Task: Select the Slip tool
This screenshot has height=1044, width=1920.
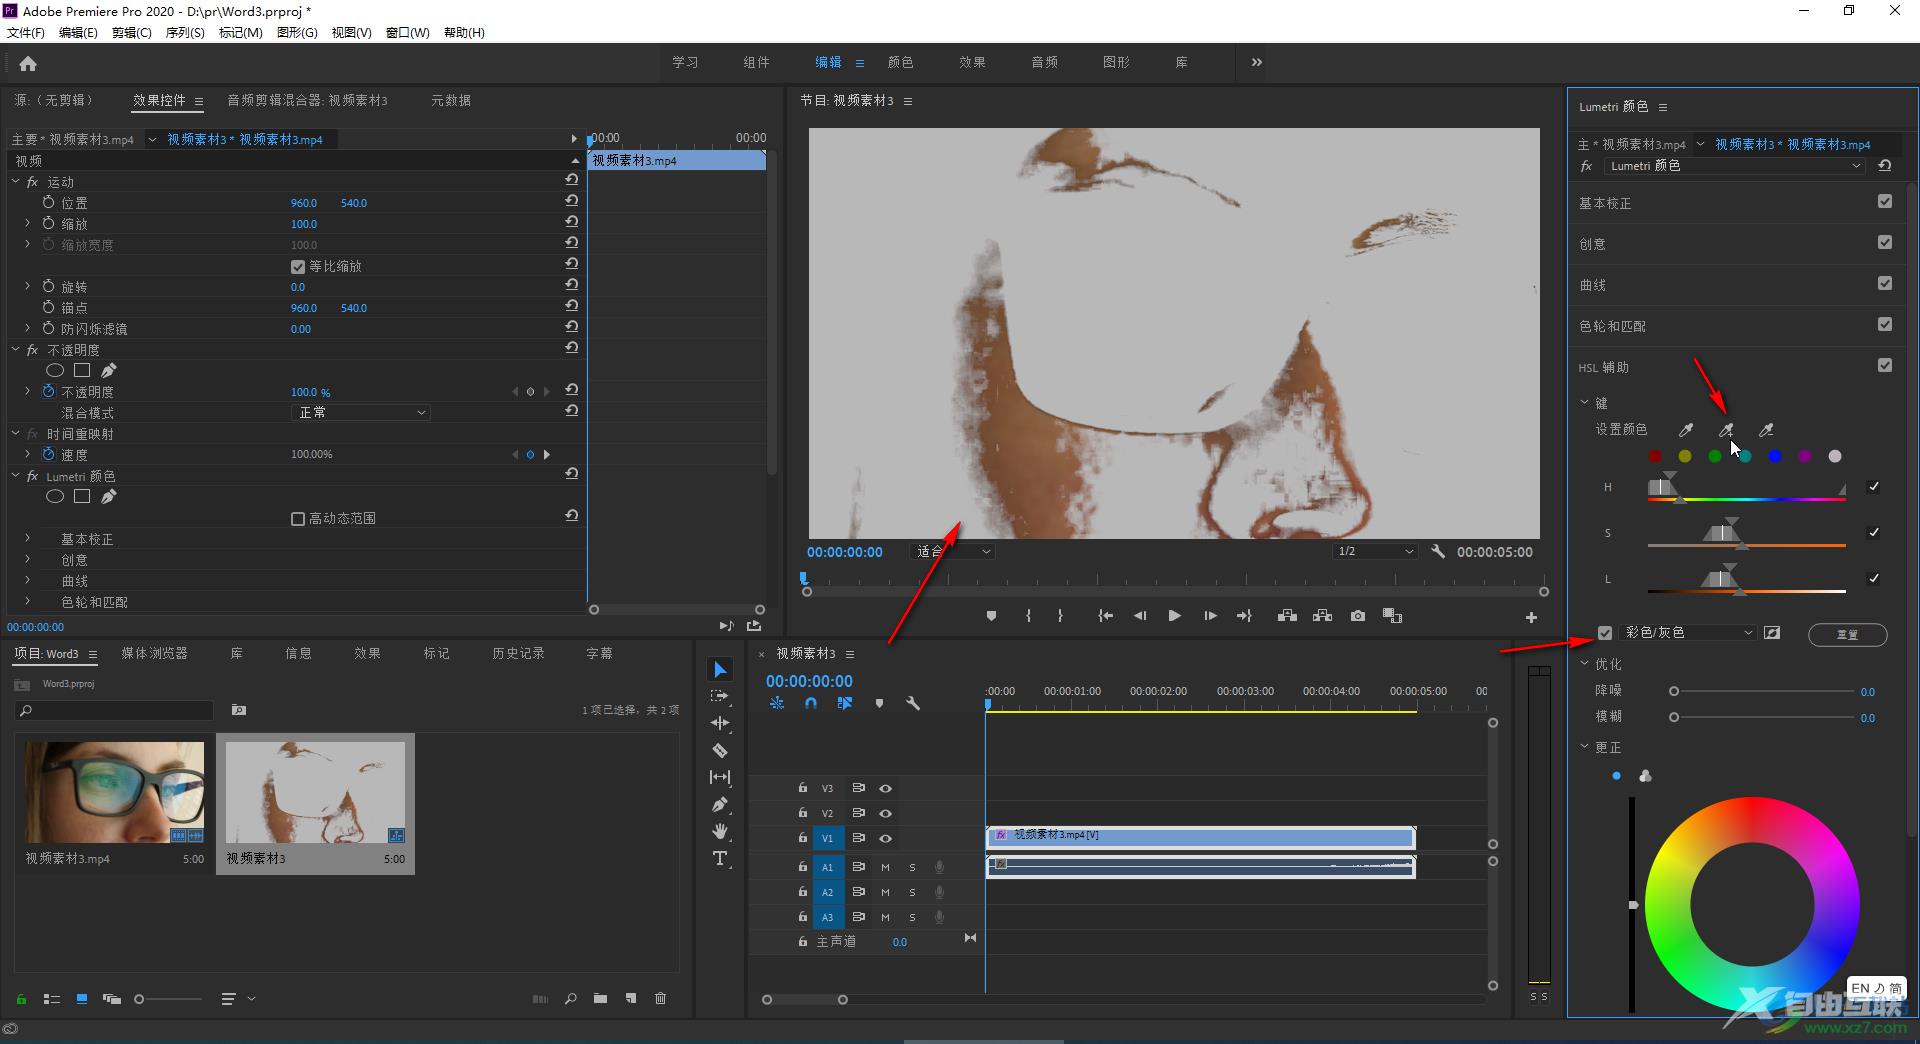Action: (720, 777)
